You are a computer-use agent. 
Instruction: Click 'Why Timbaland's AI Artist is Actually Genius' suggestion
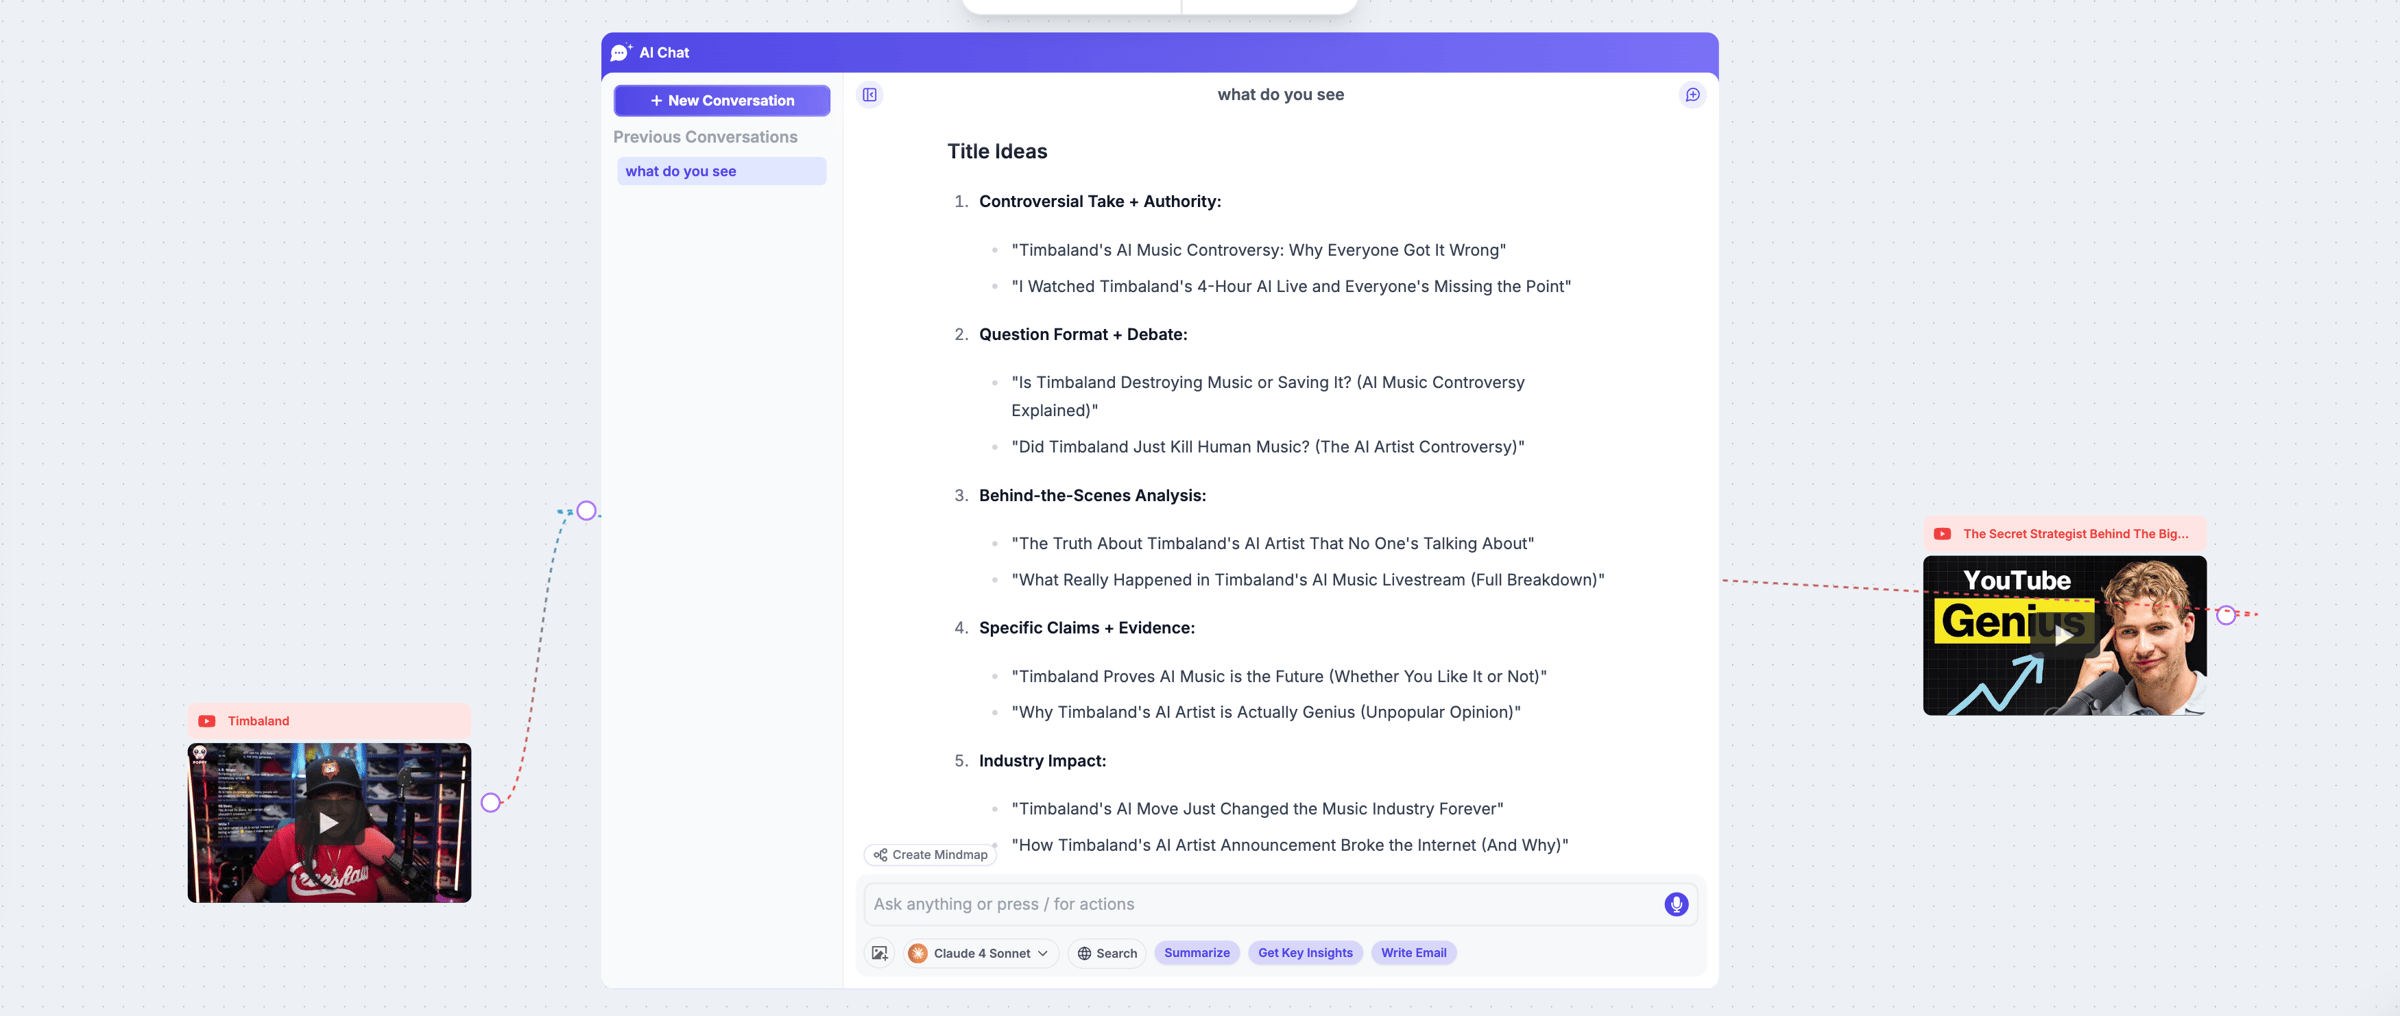[x=1266, y=712]
